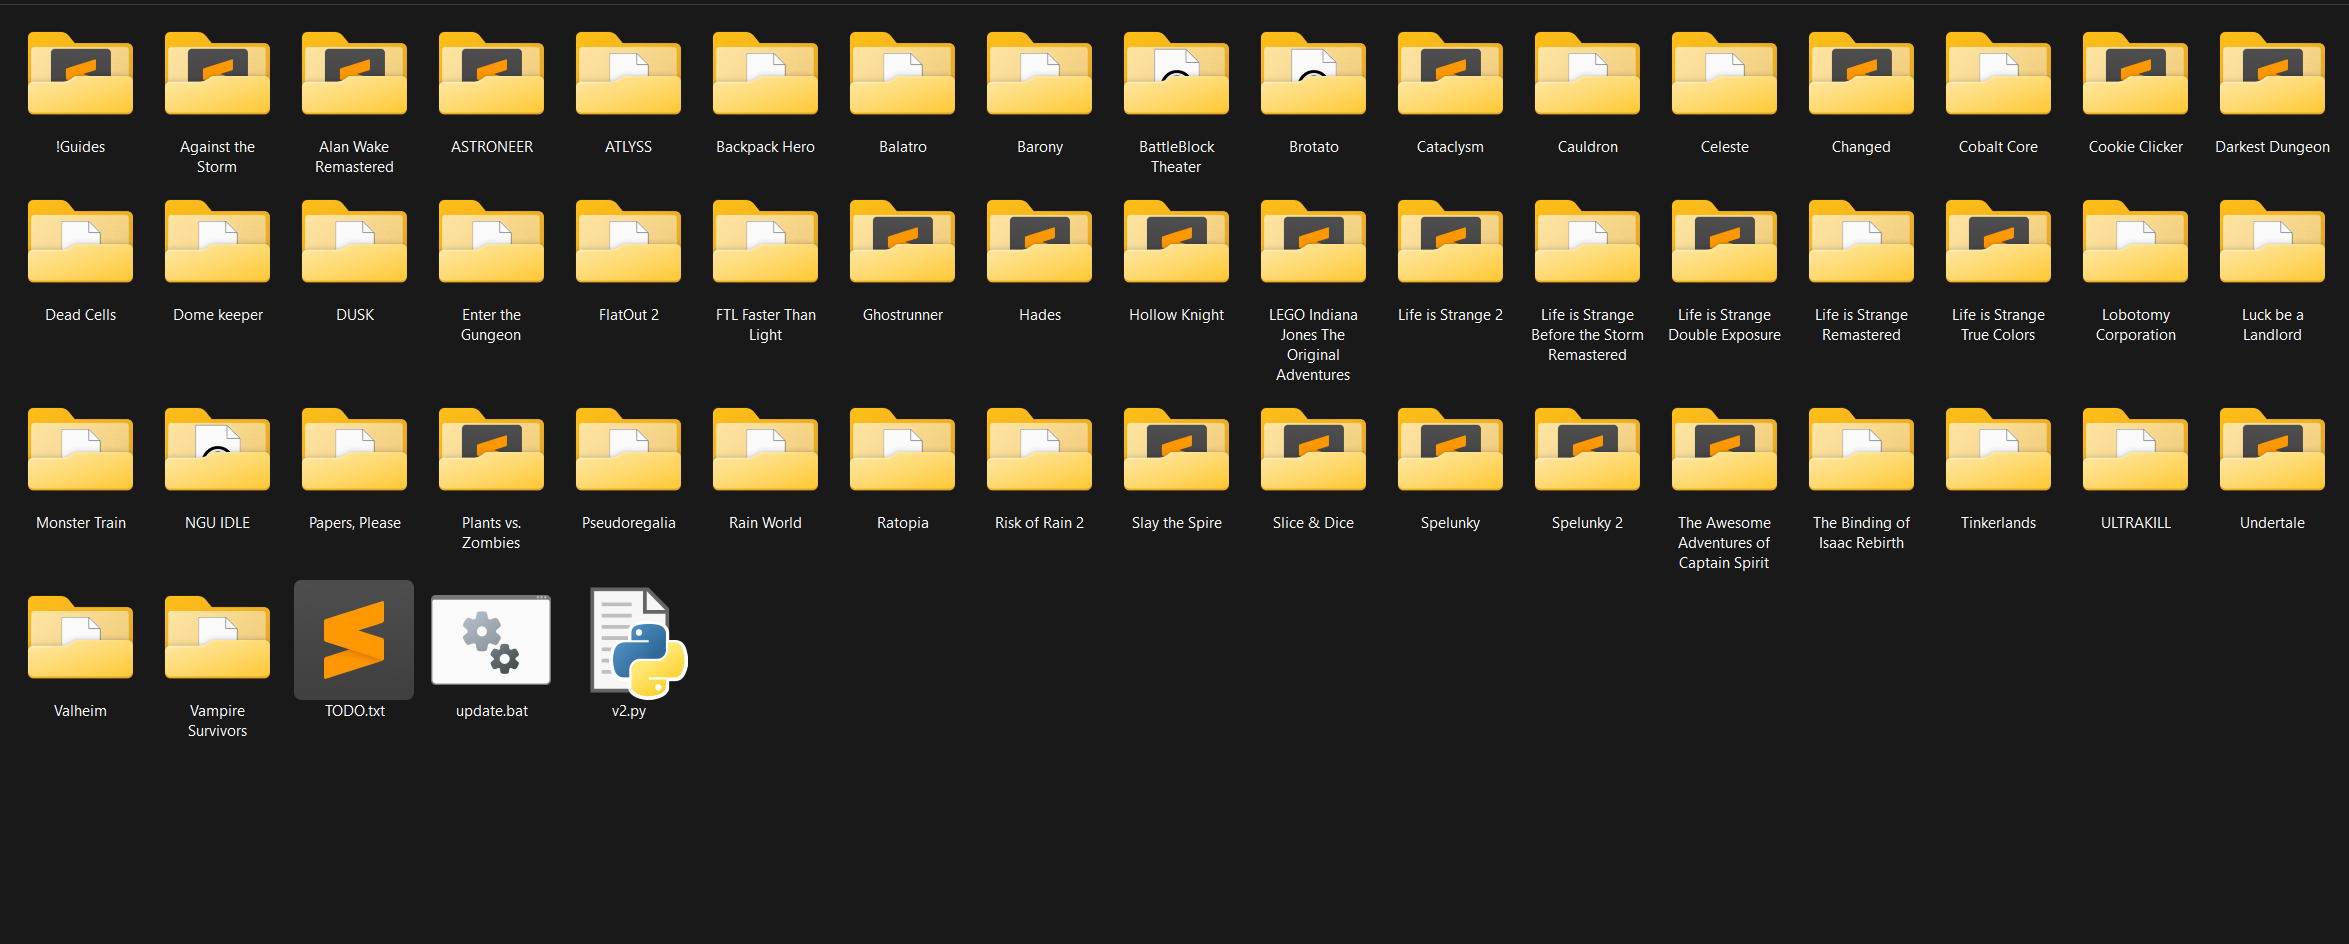The width and height of the screenshot is (2349, 944).
Task: Open the Vampire Survivors folder
Action: [217, 637]
